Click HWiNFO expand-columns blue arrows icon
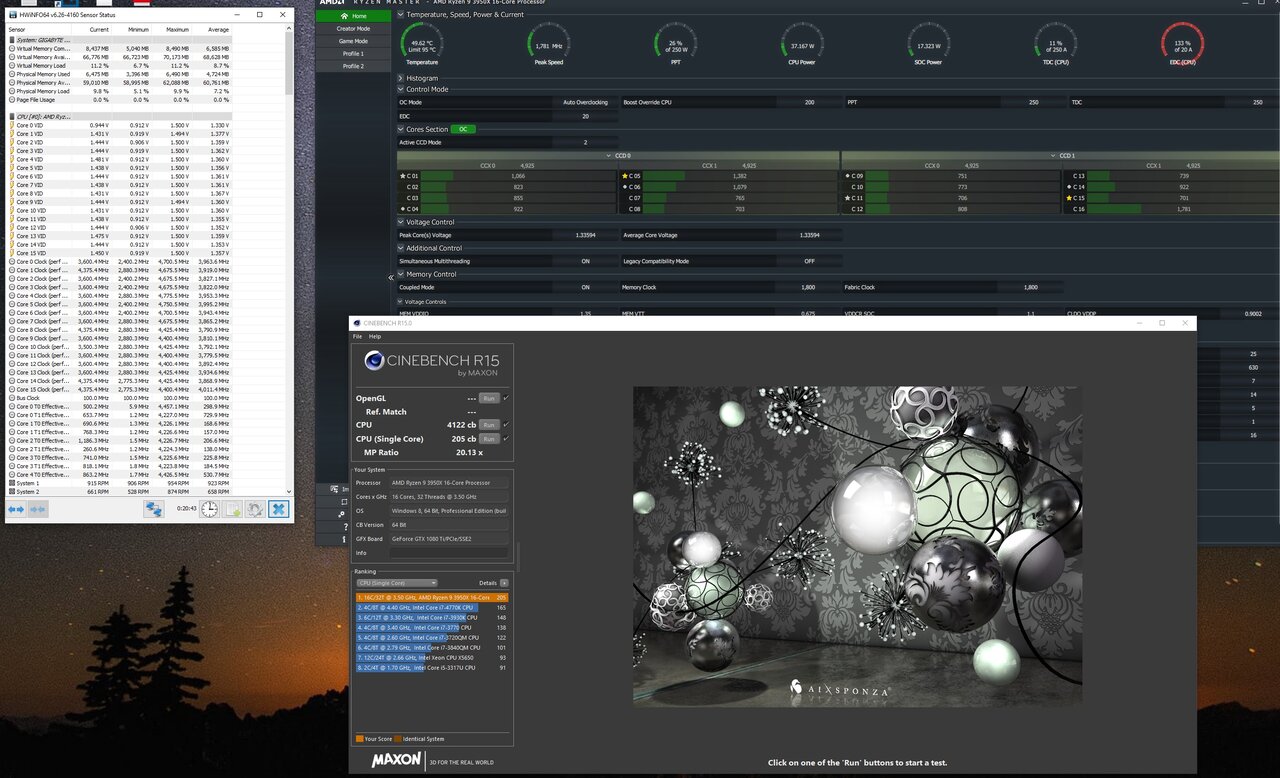The image size is (1280, 778). [x=16, y=509]
